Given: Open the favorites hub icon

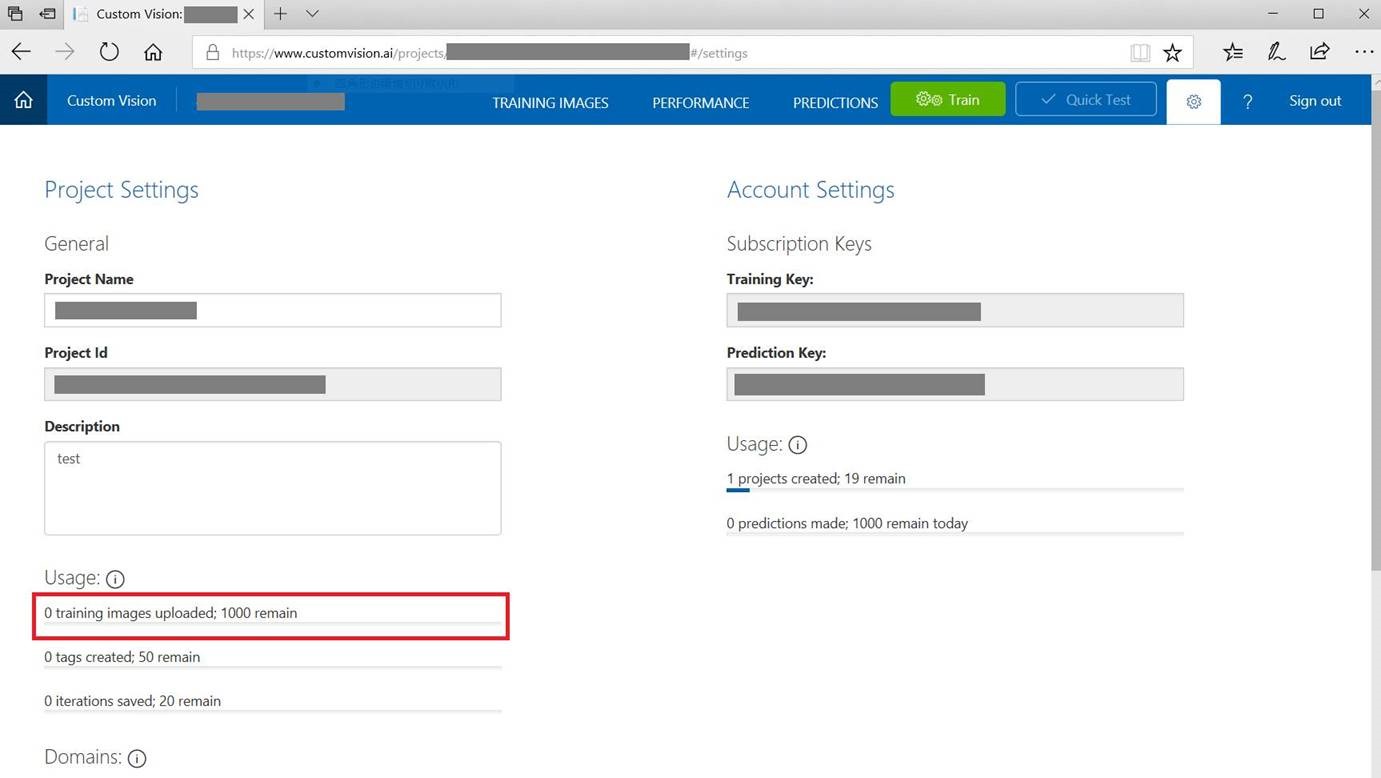Looking at the screenshot, I should (x=1233, y=52).
